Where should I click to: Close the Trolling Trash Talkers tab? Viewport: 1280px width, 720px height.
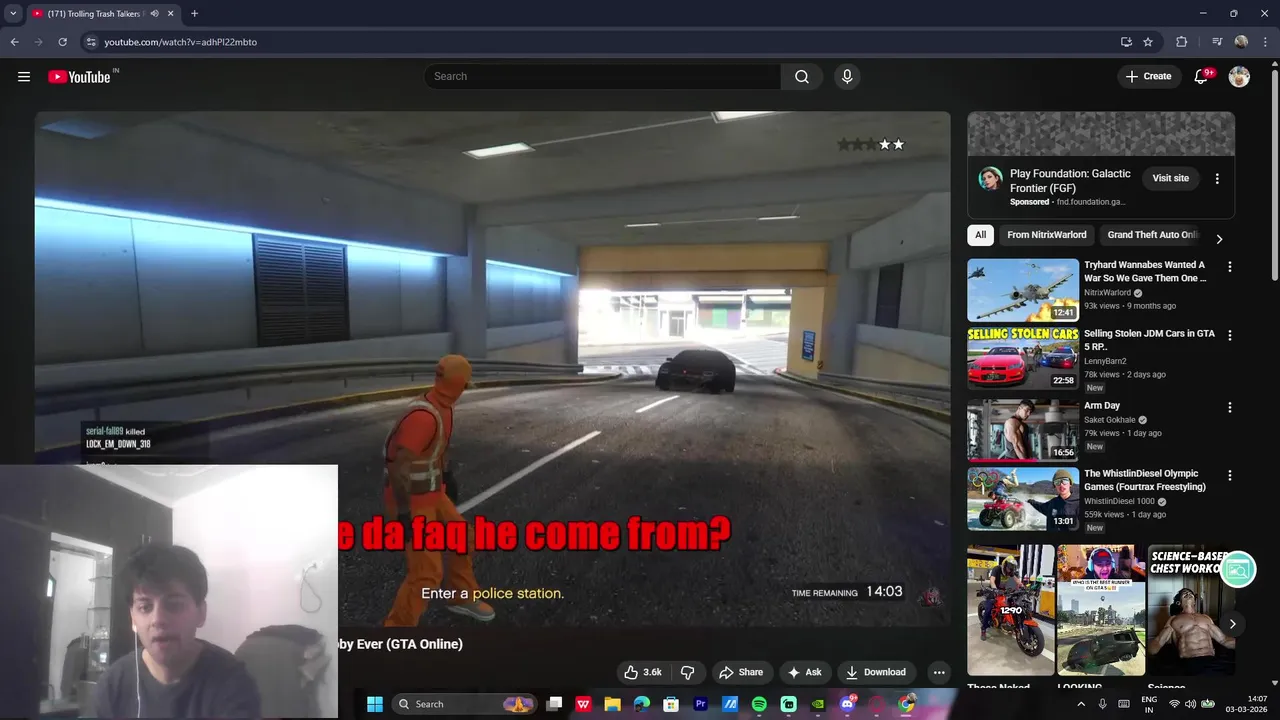point(171,14)
